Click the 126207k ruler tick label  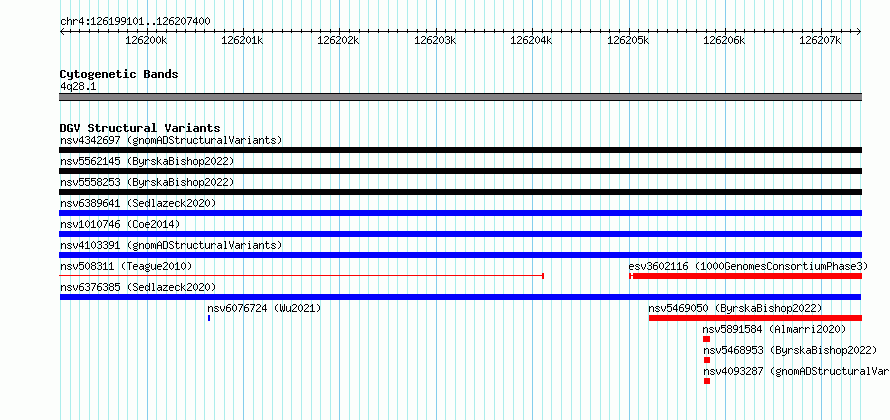(x=820, y=40)
